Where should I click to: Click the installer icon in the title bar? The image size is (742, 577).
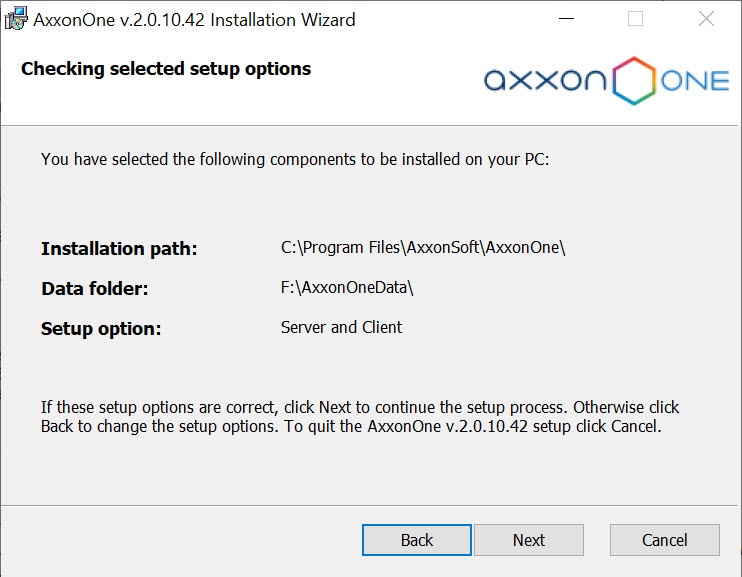click(x=15, y=19)
